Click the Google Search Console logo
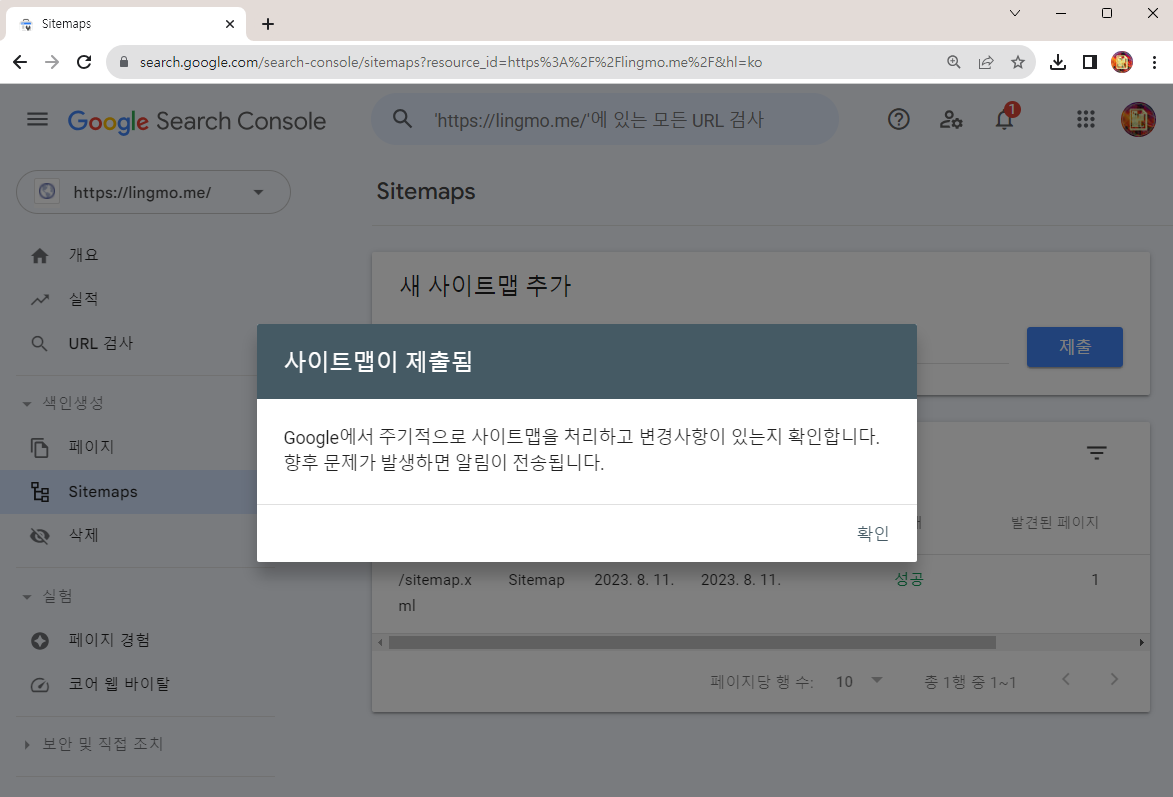 point(197,121)
